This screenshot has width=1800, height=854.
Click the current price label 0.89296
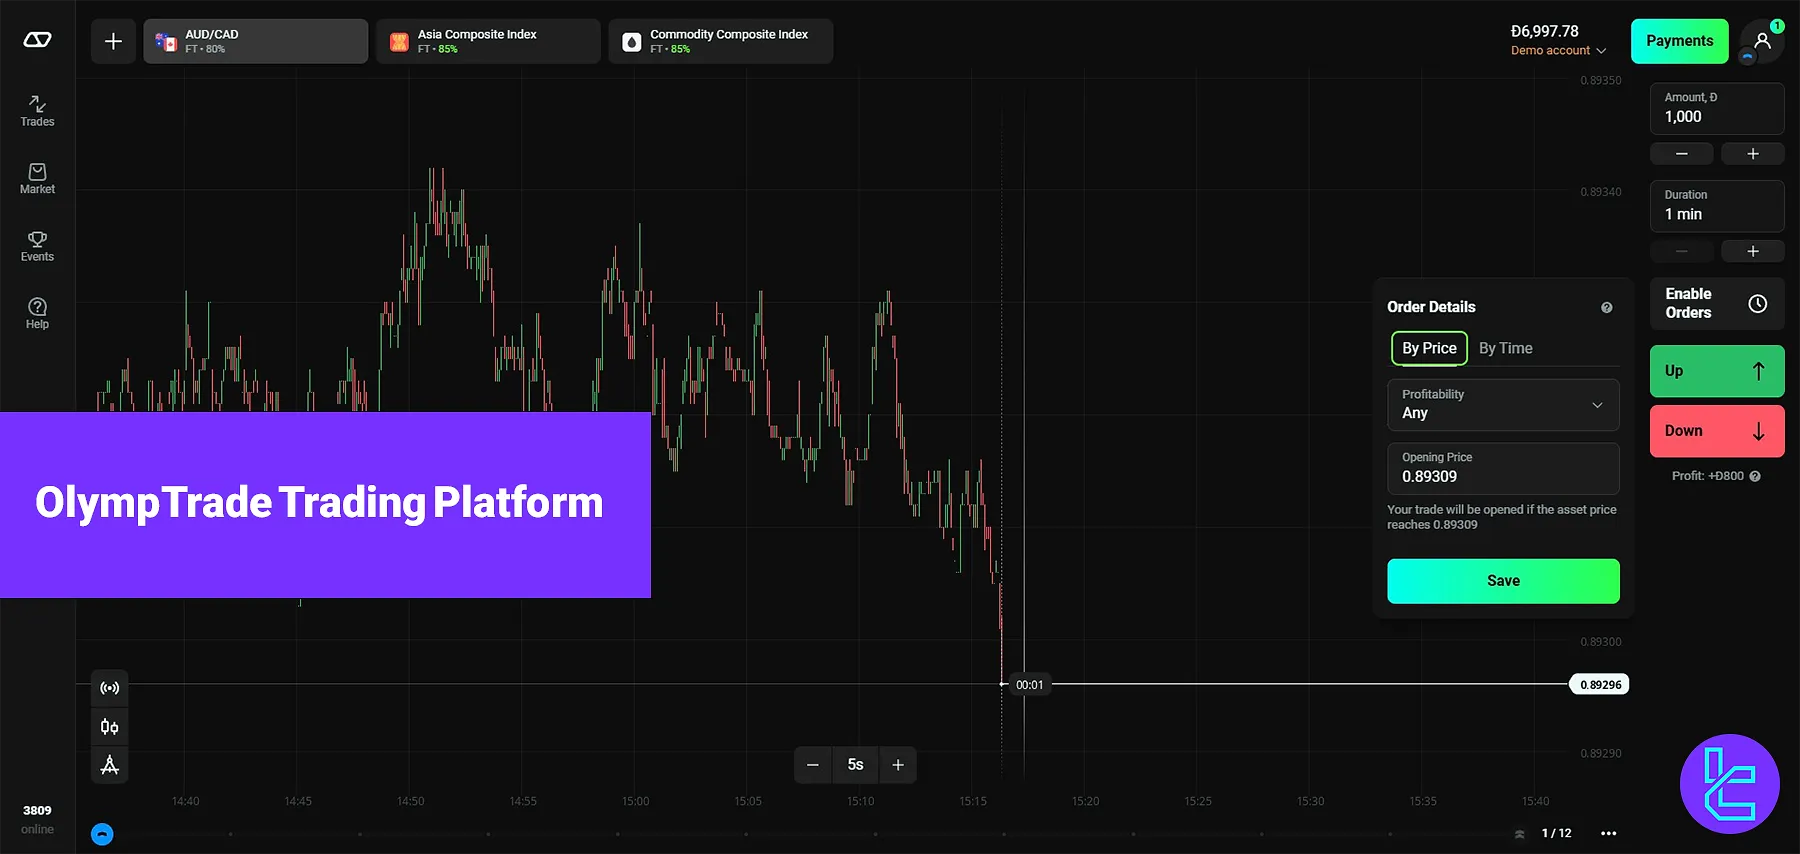1600,685
